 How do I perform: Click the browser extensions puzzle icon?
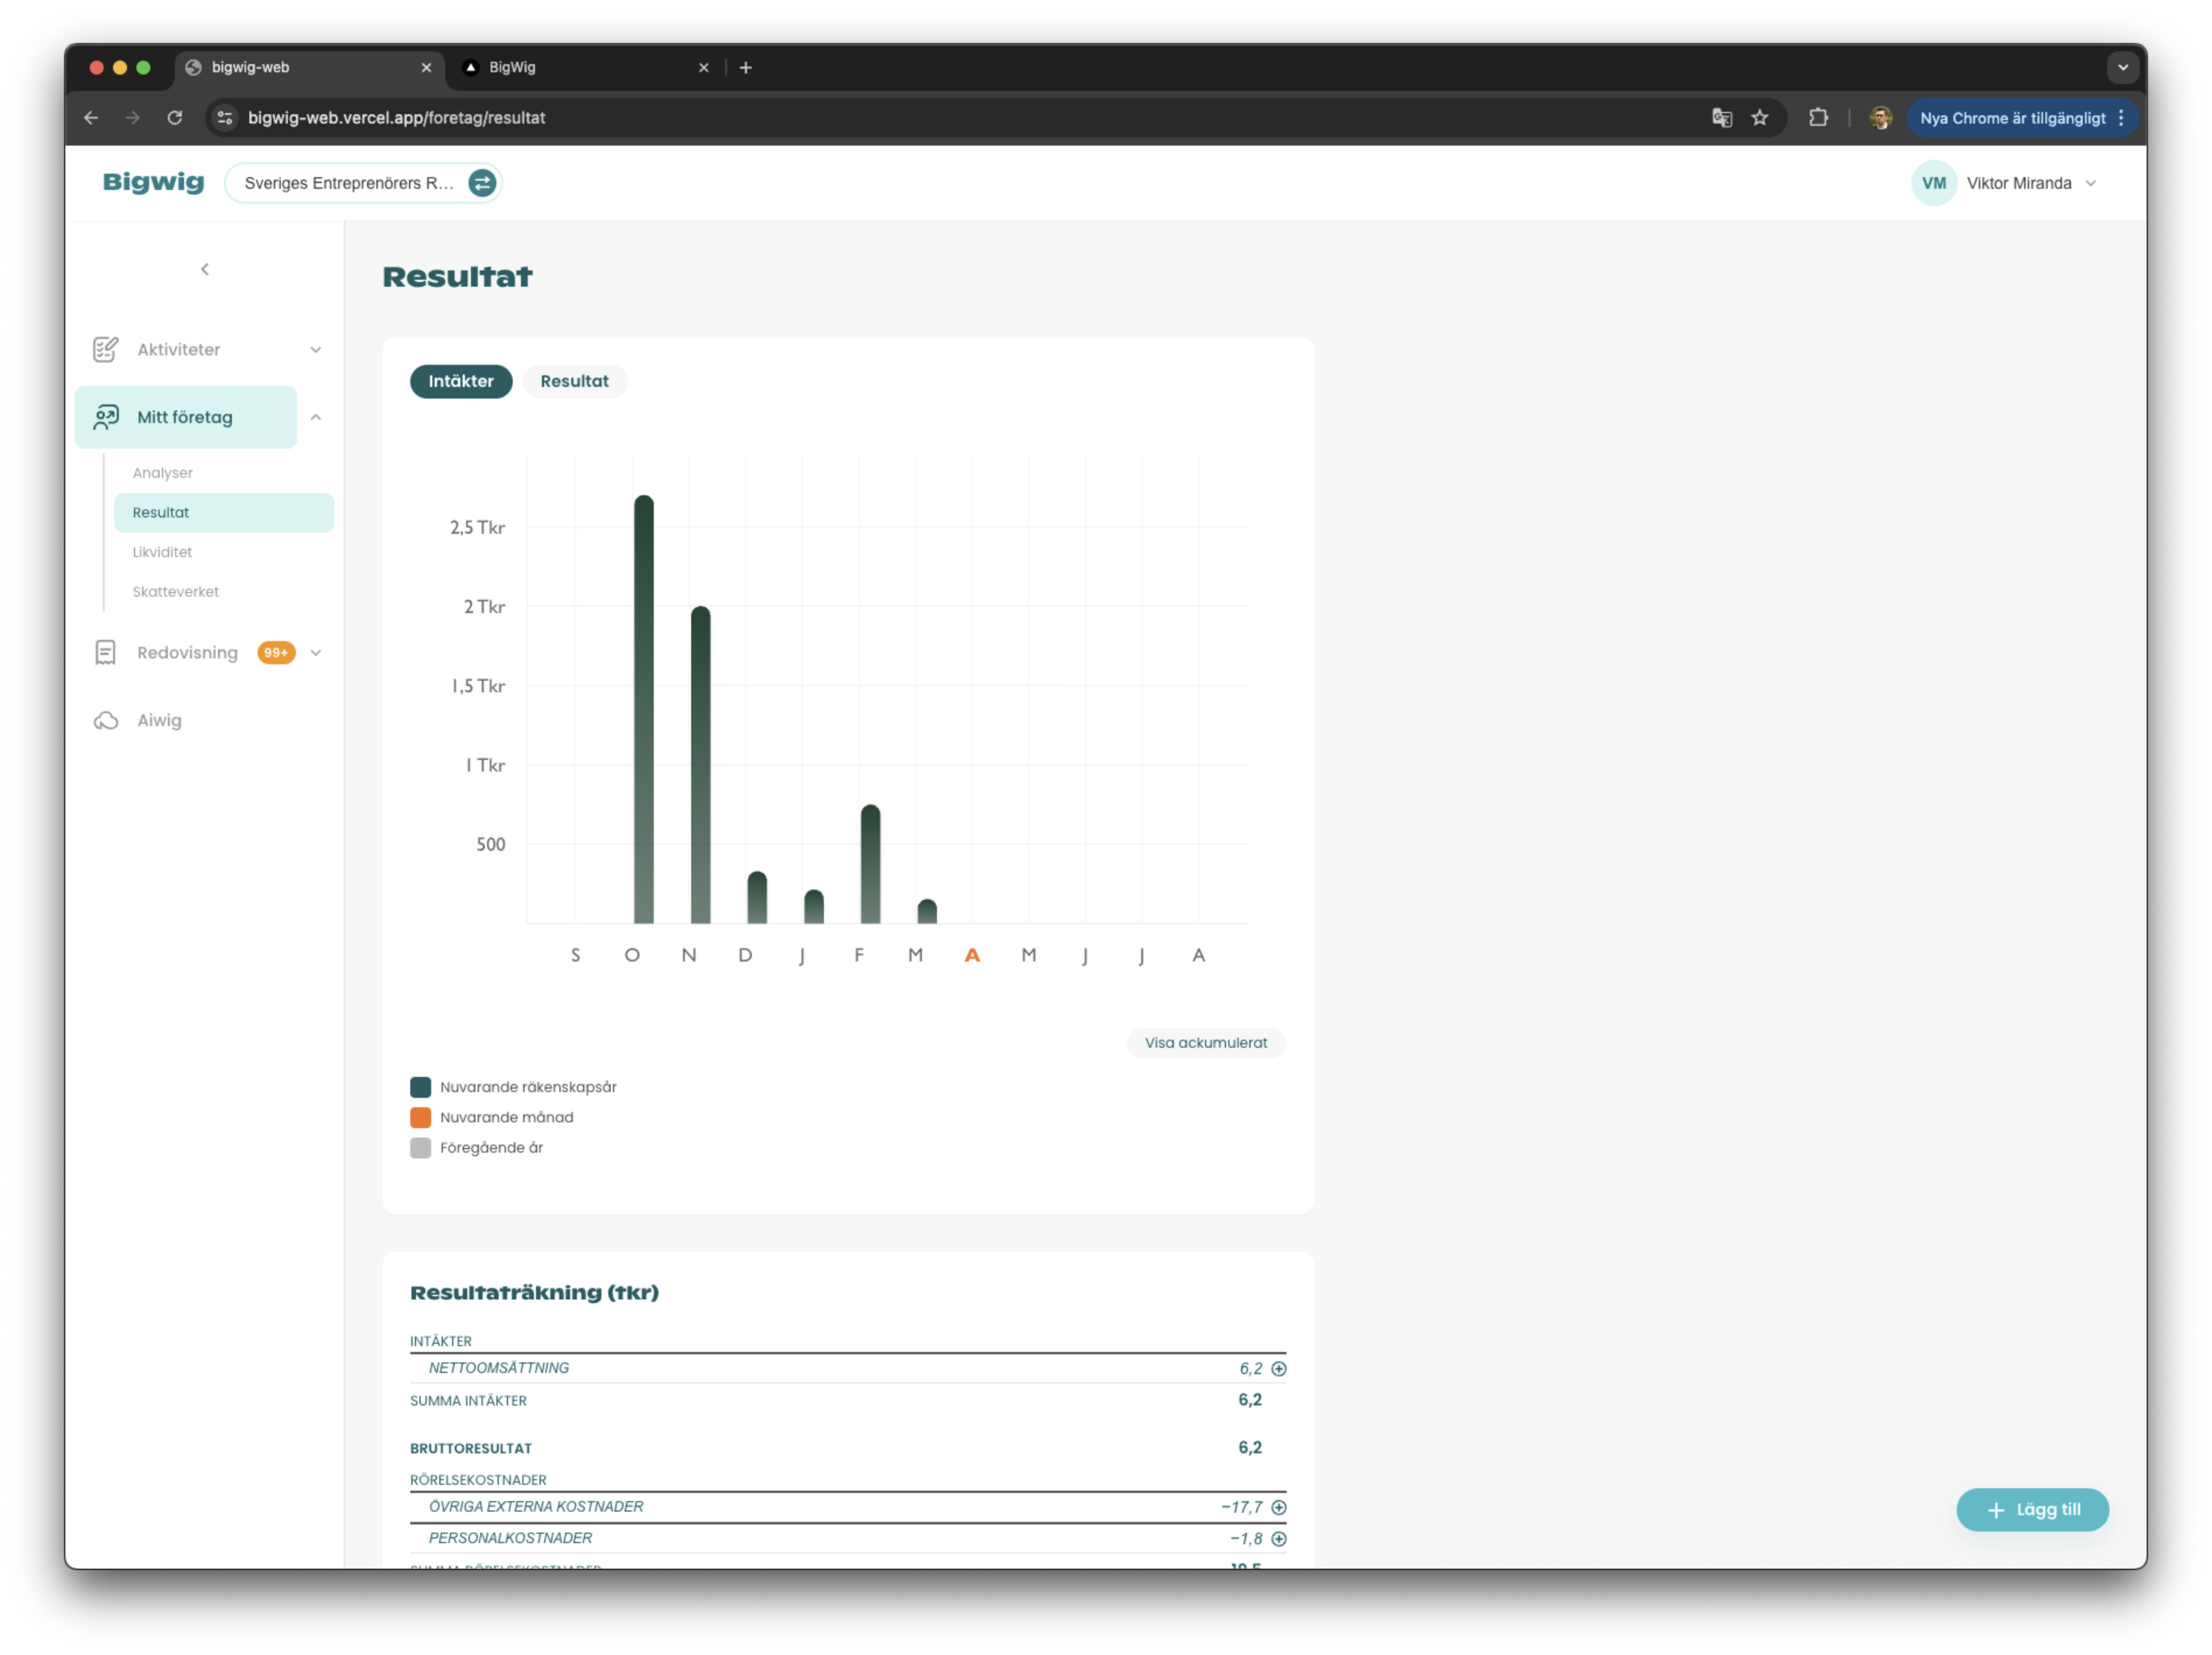click(1818, 117)
